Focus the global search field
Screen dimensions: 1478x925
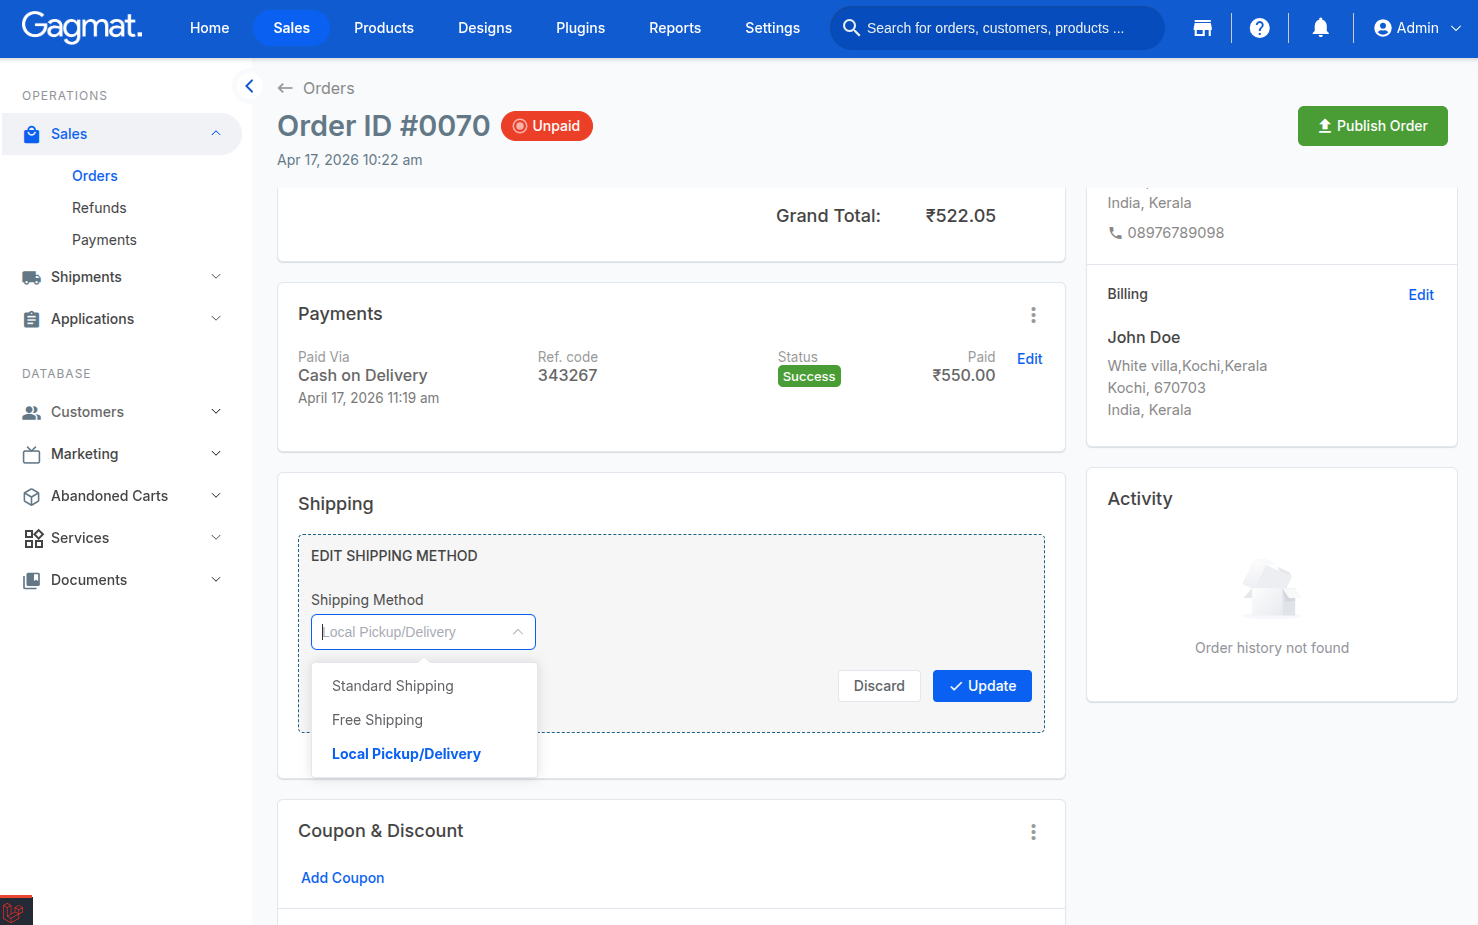997,28
